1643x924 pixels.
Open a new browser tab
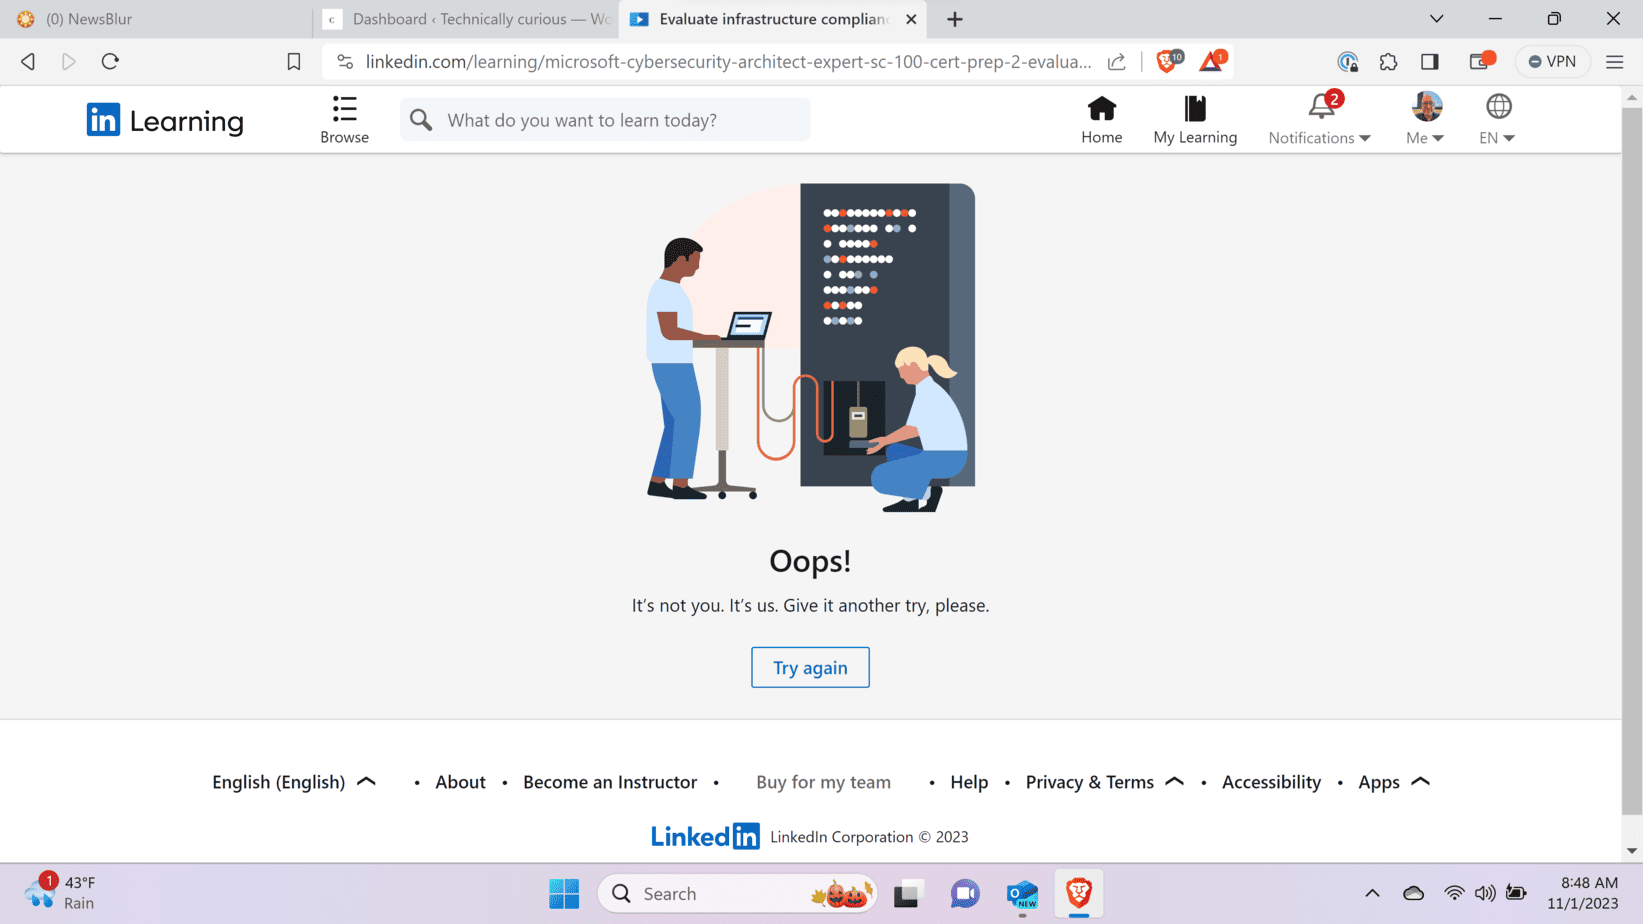[x=955, y=19]
